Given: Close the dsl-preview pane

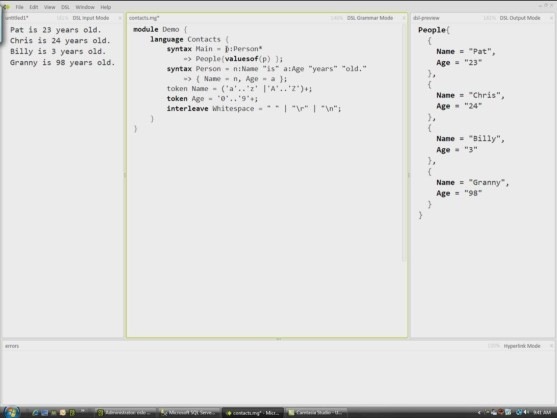Looking at the screenshot, I should [x=551, y=18].
